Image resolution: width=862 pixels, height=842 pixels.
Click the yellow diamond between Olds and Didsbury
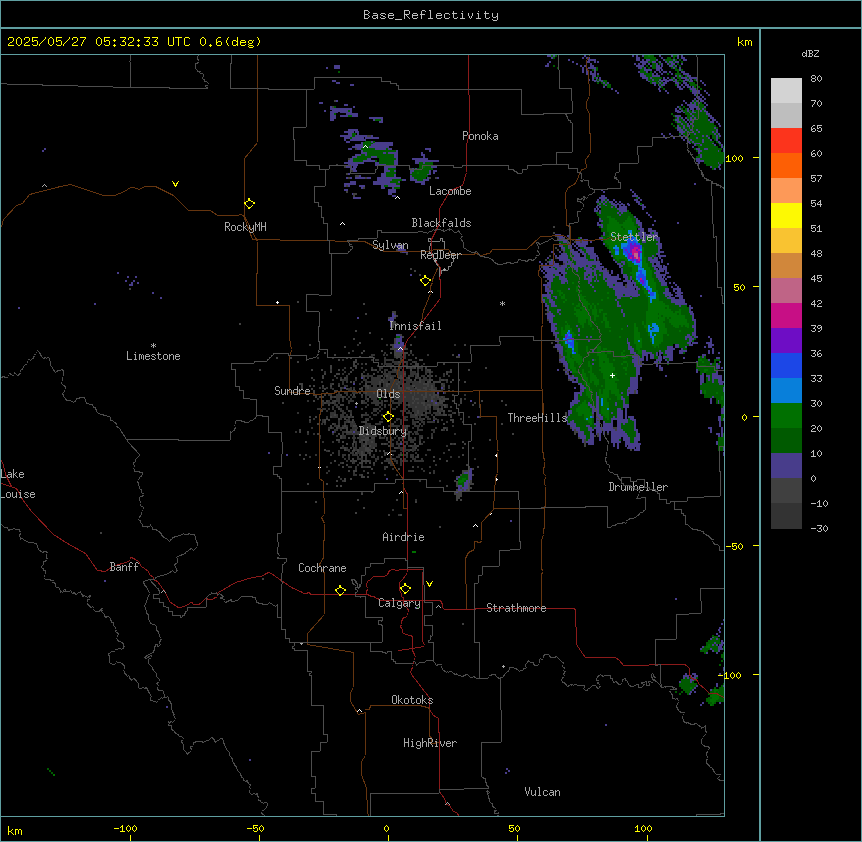388,417
